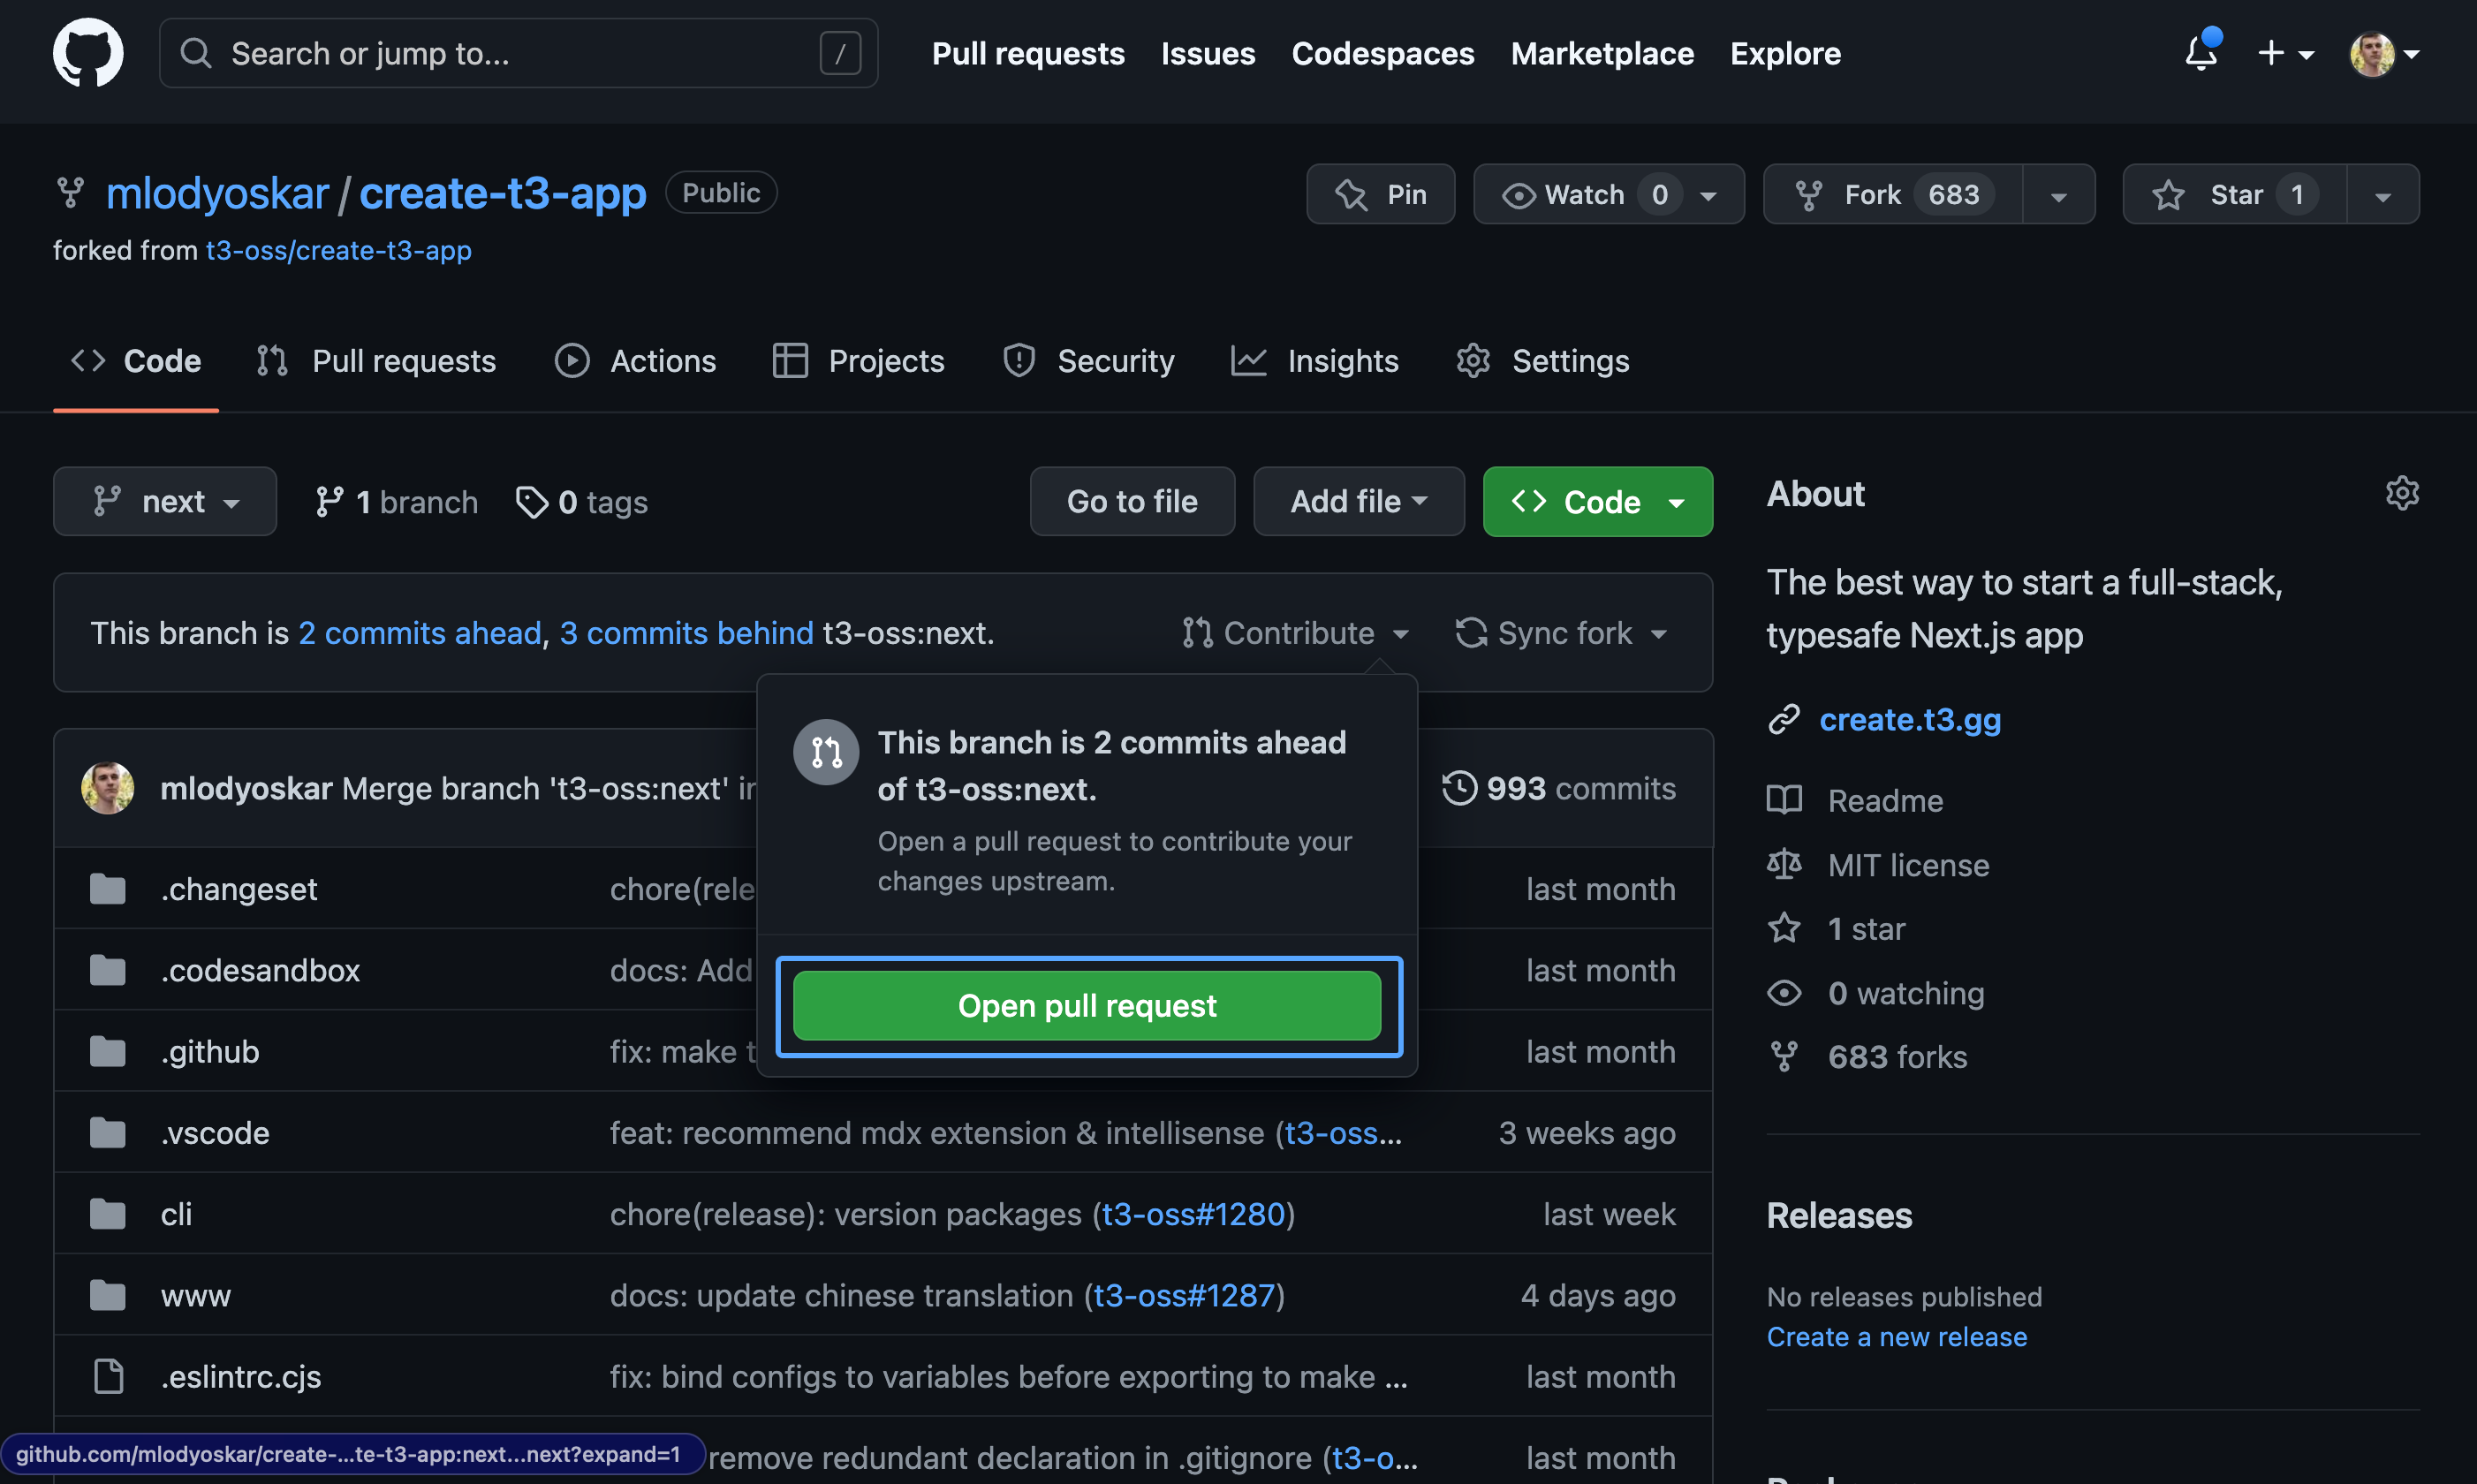
Task: Click the Sync fork dropdown arrow
Action: (1657, 632)
